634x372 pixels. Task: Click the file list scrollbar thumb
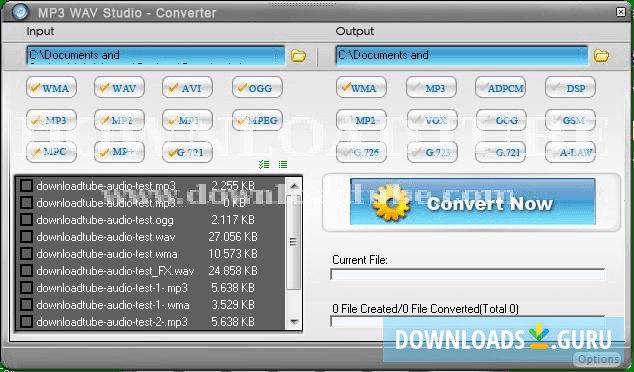point(294,242)
